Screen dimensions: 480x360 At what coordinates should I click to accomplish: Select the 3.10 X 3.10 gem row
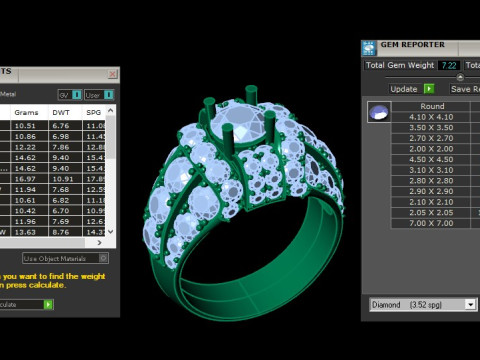pyautogui.click(x=431, y=170)
